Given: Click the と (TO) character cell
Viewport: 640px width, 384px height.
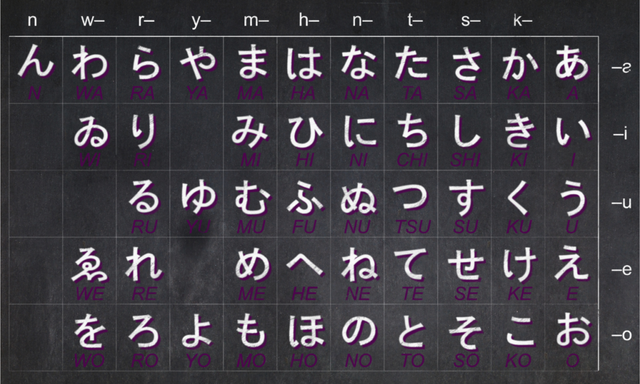Looking at the screenshot, I should point(411,337).
